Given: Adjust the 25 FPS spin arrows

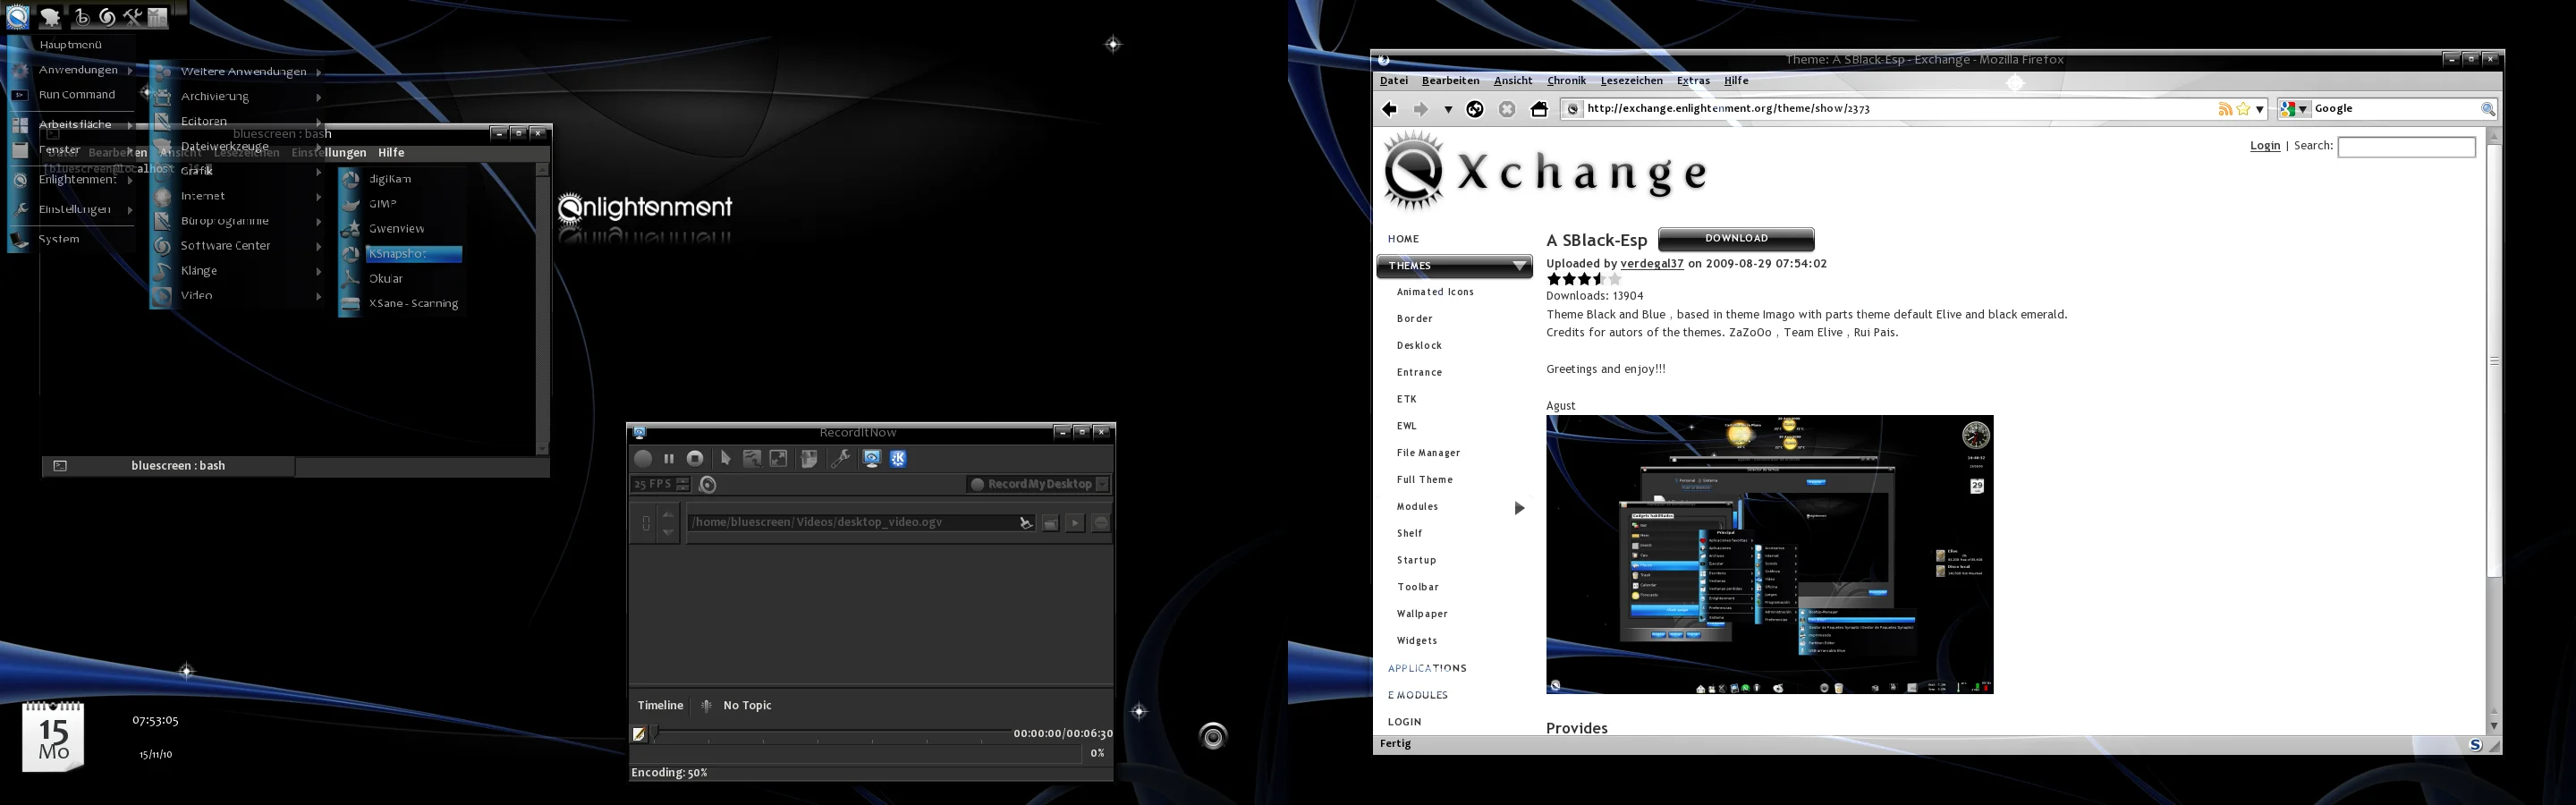Looking at the screenshot, I should [x=683, y=484].
